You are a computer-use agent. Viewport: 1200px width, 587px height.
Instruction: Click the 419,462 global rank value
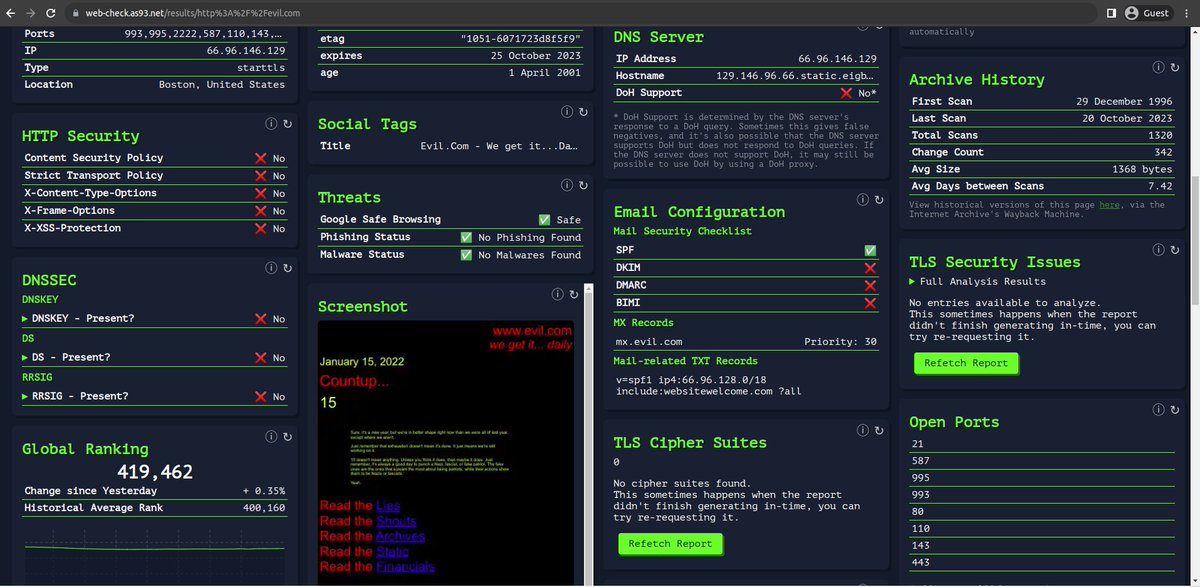155,471
